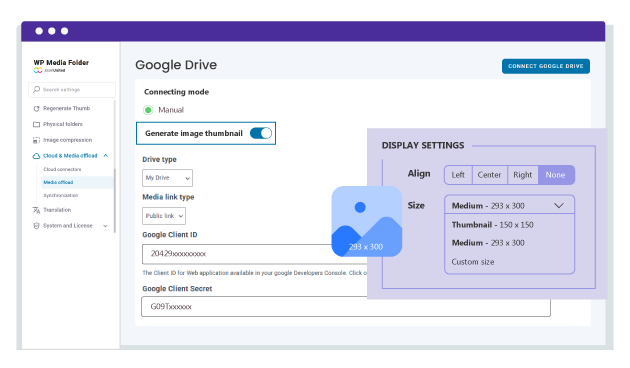
Task: Open Translation settings
Action: 57,210
